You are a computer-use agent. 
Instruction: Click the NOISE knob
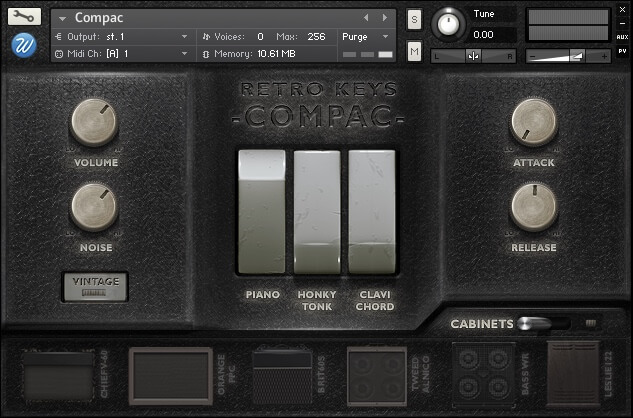[x=94, y=207]
